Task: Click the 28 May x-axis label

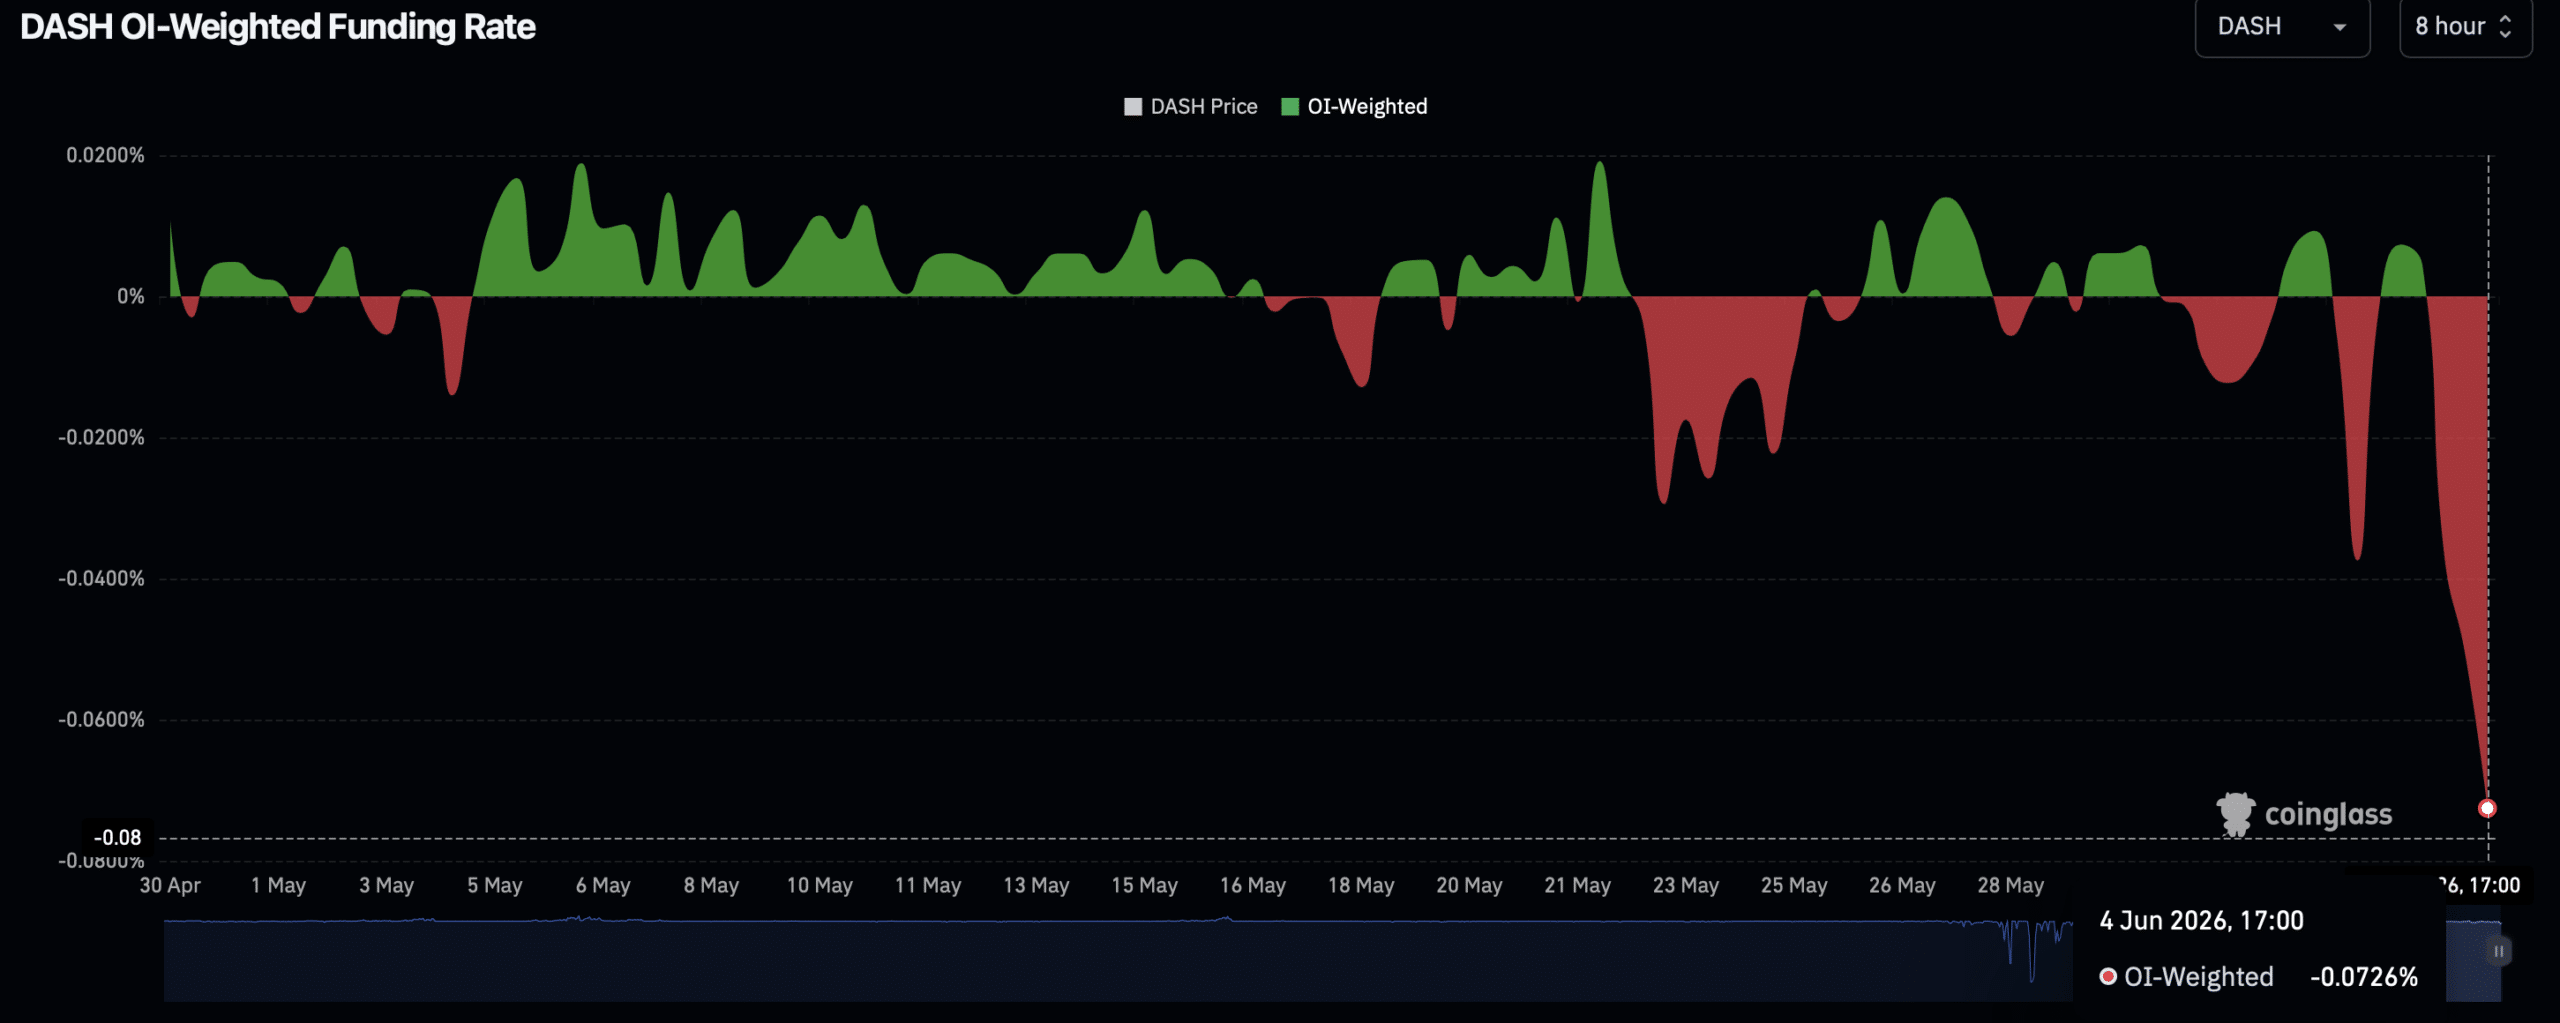Action: [2010, 885]
